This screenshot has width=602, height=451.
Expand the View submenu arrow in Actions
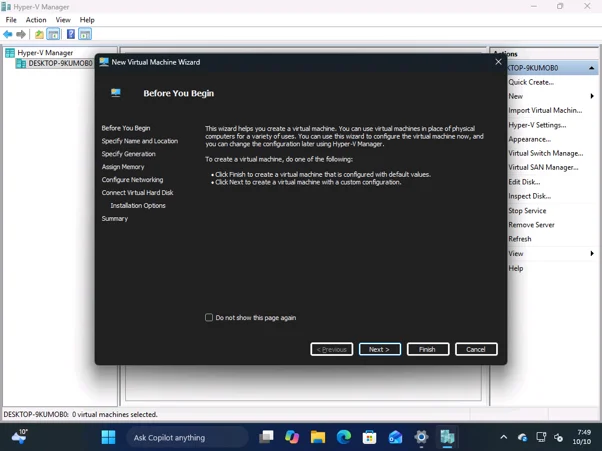tap(592, 253)
